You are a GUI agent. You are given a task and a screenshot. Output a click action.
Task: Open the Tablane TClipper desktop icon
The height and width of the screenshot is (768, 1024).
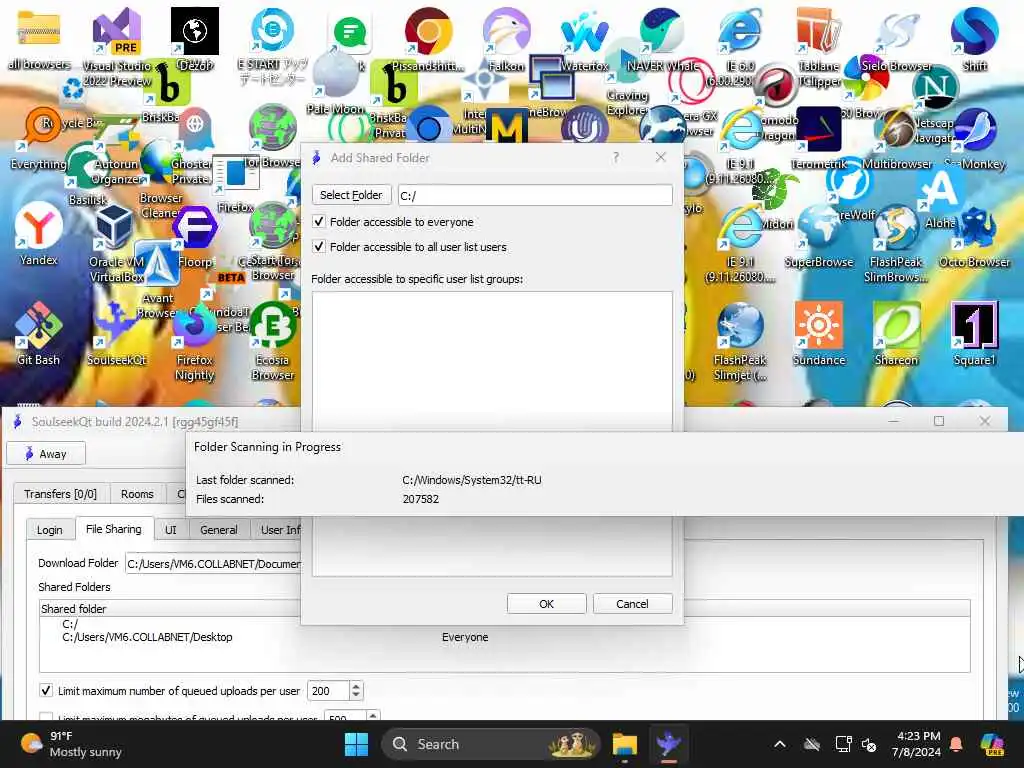pos(819,46)
